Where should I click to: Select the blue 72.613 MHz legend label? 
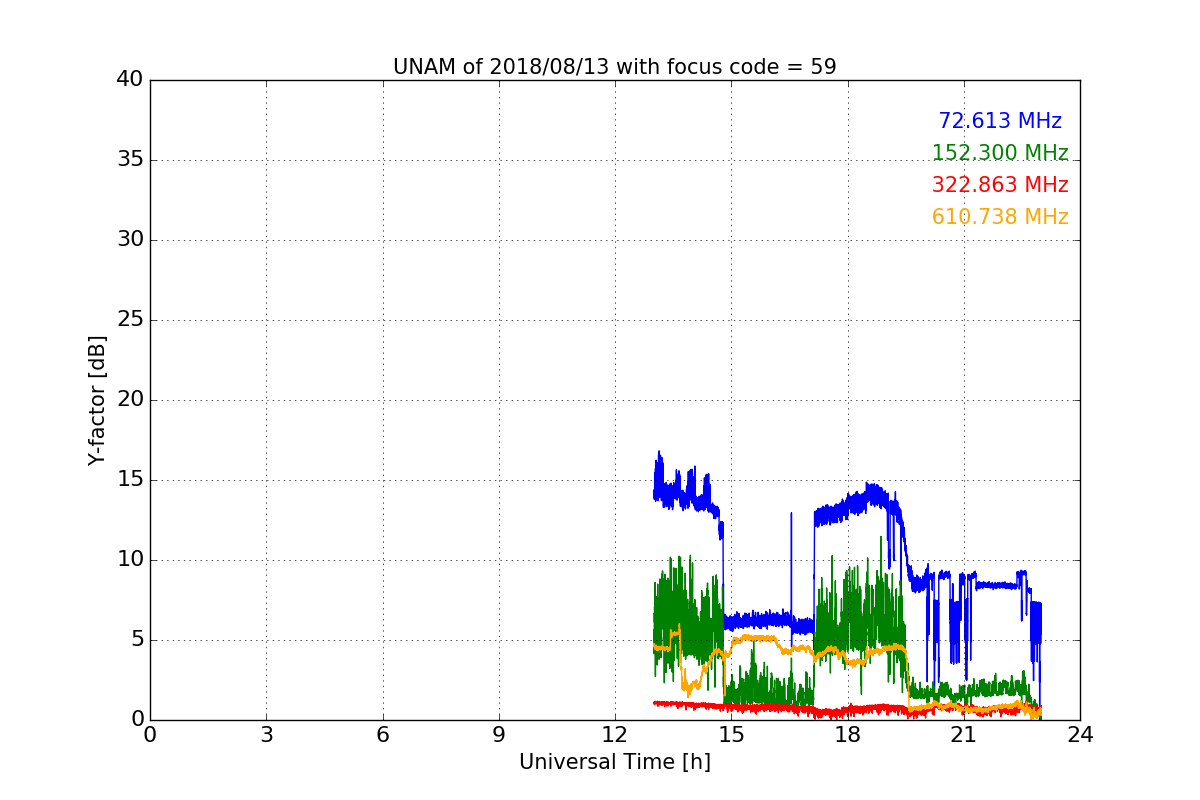tap(1000, 121)
